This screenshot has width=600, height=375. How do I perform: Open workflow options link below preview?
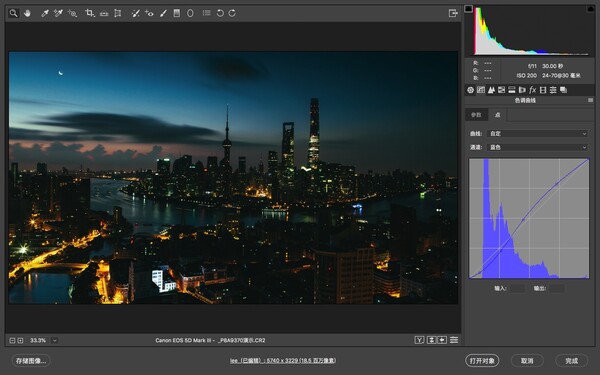(283, 360)
